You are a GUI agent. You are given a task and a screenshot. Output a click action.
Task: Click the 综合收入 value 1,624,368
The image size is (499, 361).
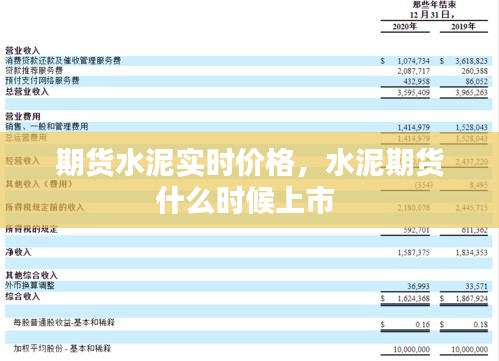coord(413,298)
